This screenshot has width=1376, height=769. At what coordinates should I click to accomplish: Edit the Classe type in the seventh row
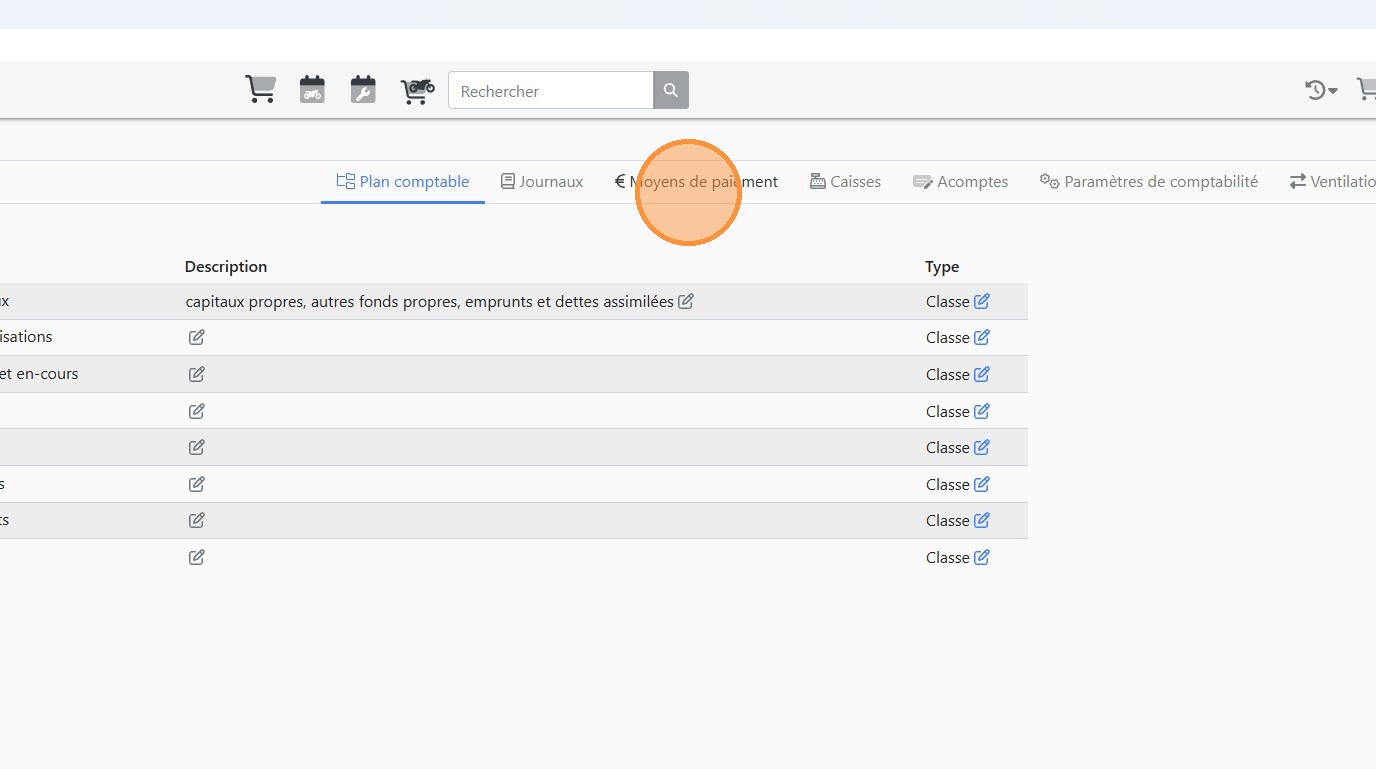[x=982, y=520]
